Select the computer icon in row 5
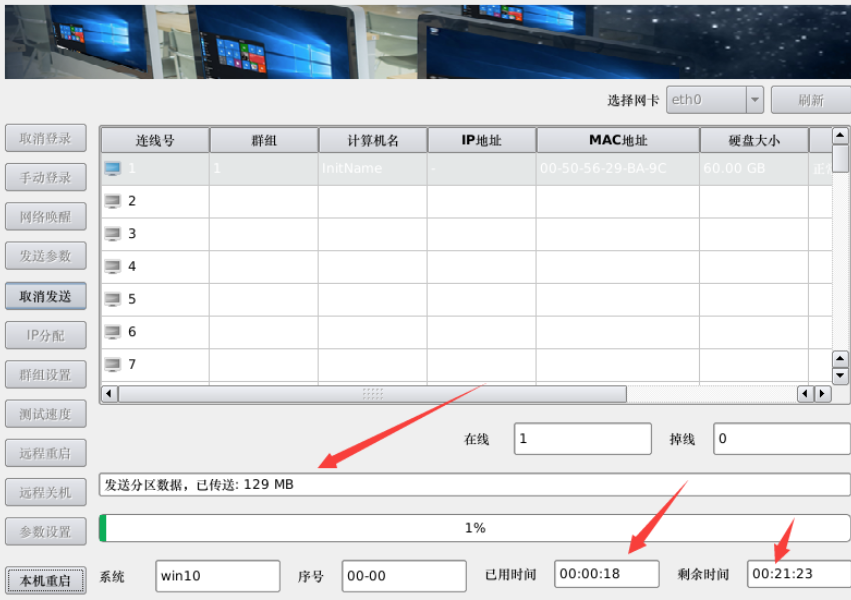The width and height of the screenshot is (851, 600). click(112, 299)
